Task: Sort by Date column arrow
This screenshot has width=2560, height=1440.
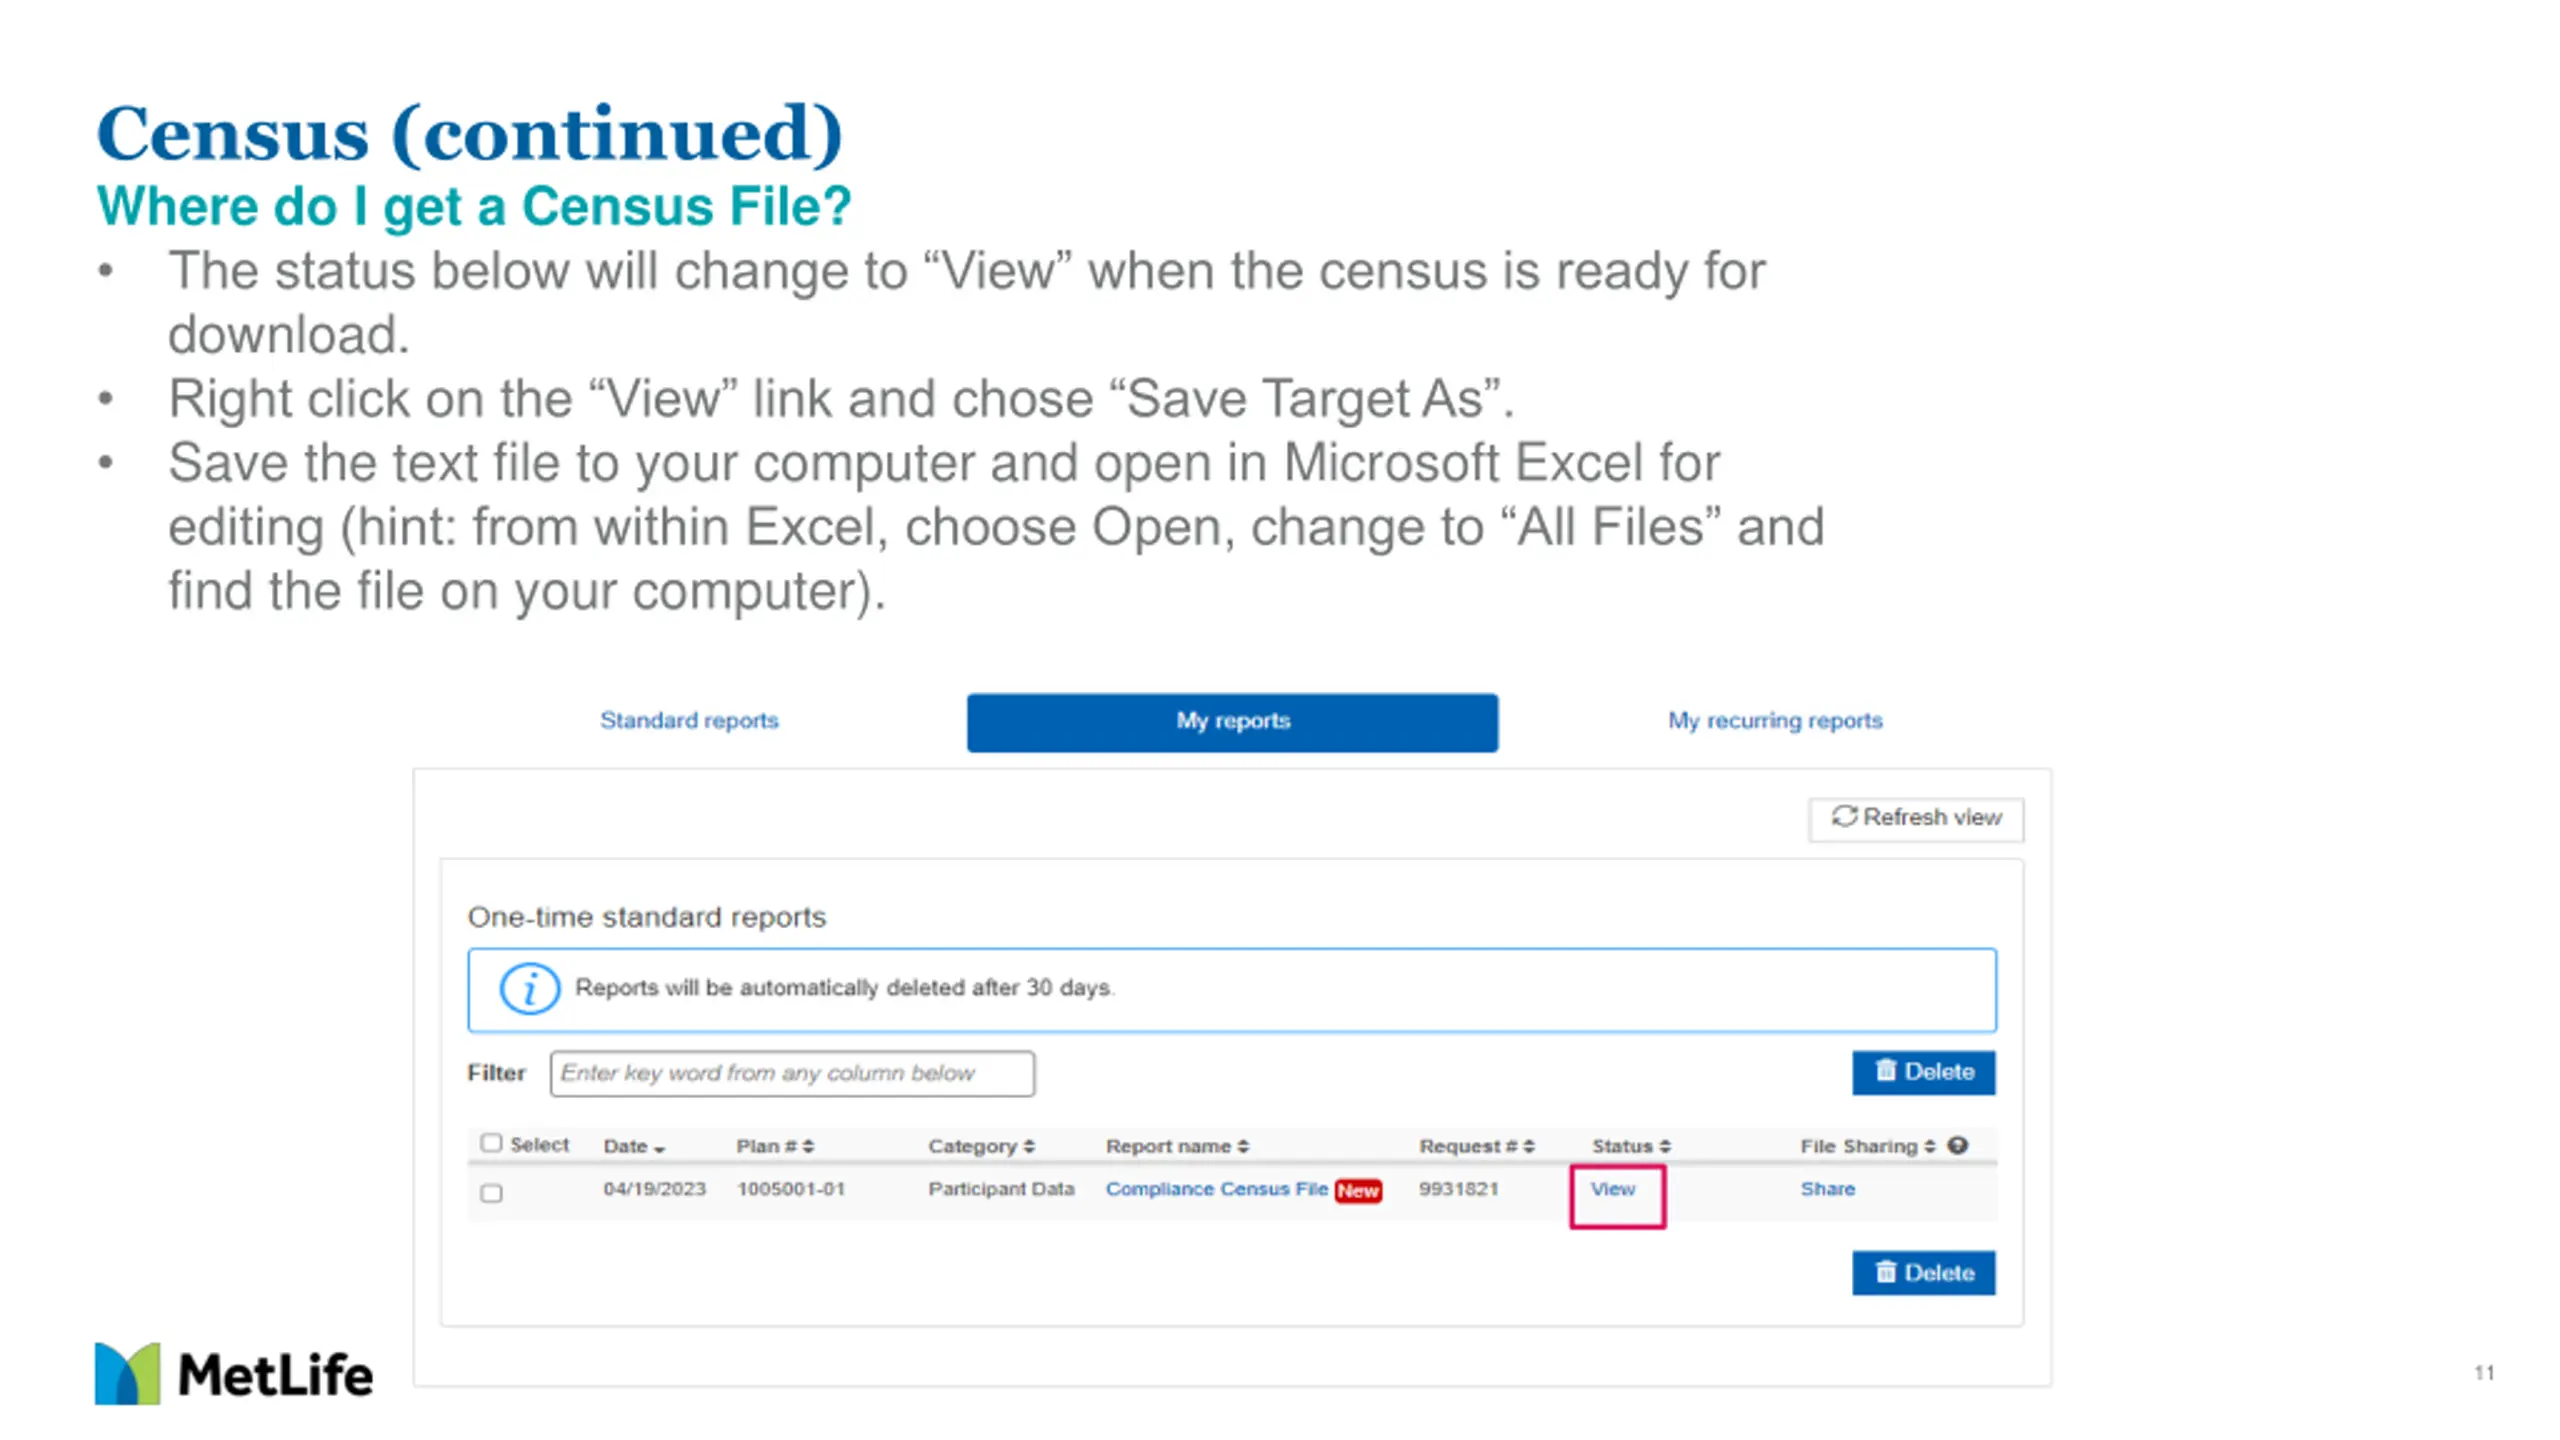Action: tap(659, 1148)
